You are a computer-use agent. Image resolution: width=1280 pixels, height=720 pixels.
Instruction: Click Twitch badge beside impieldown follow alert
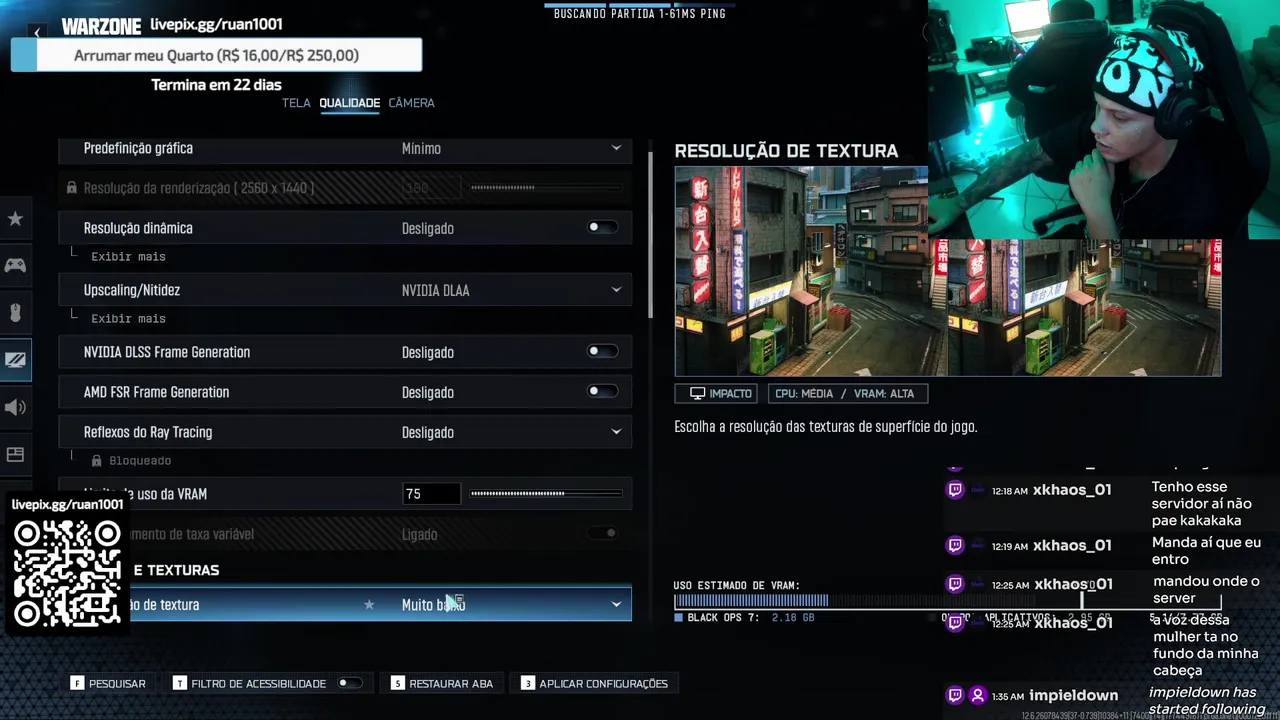(x=955, y=695)
